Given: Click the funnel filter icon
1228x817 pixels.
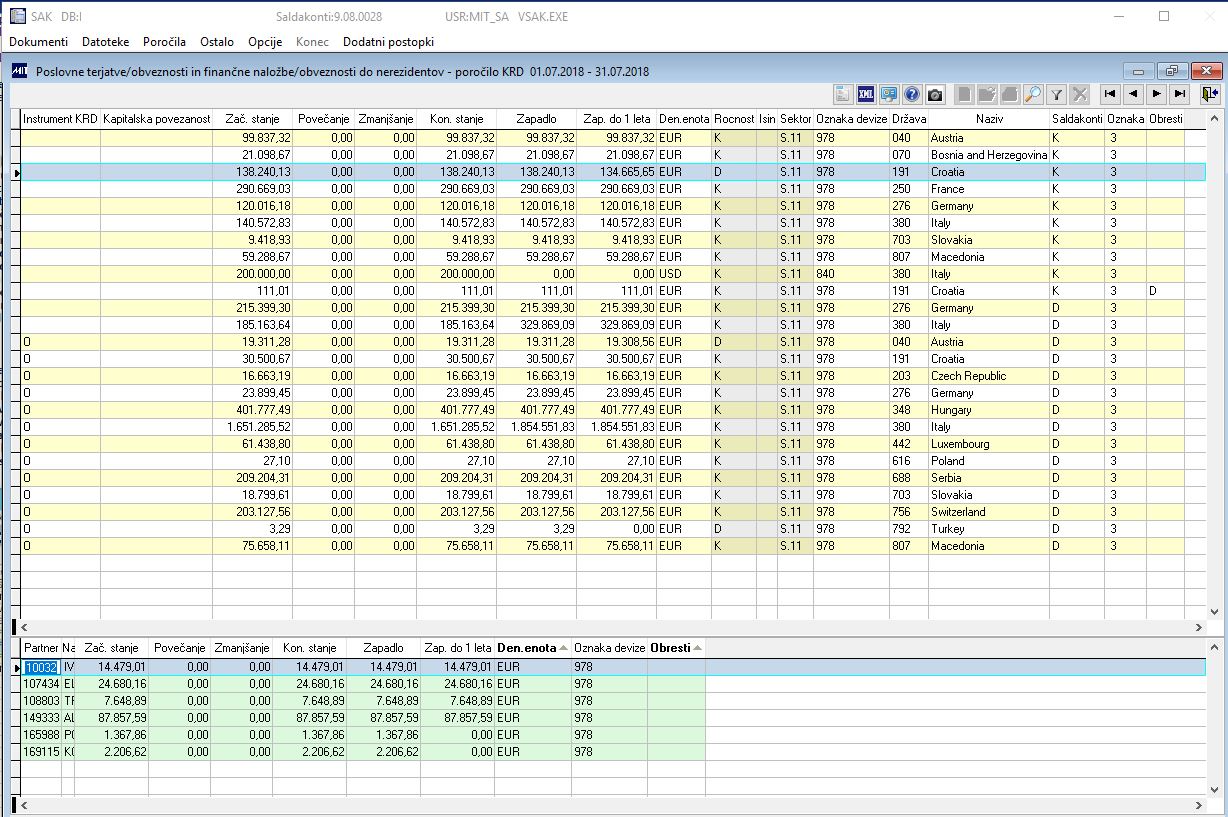Looking at the screenshot, I should click(x=1056, y=94).
